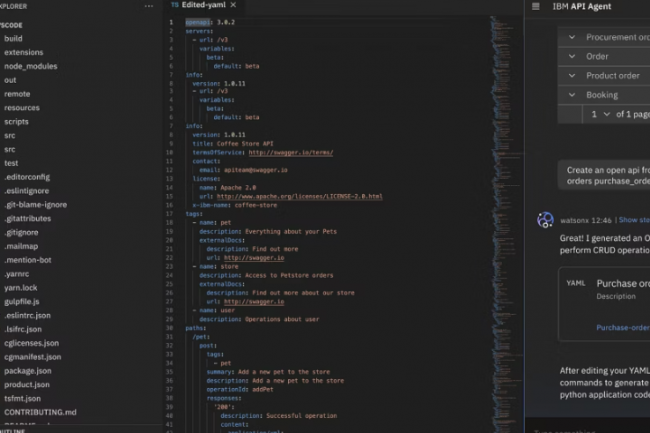Click Show steps link beside watsonx
The height and width of the screenshot is (433, 650).
pyautogui.click(x=634, y=219)
